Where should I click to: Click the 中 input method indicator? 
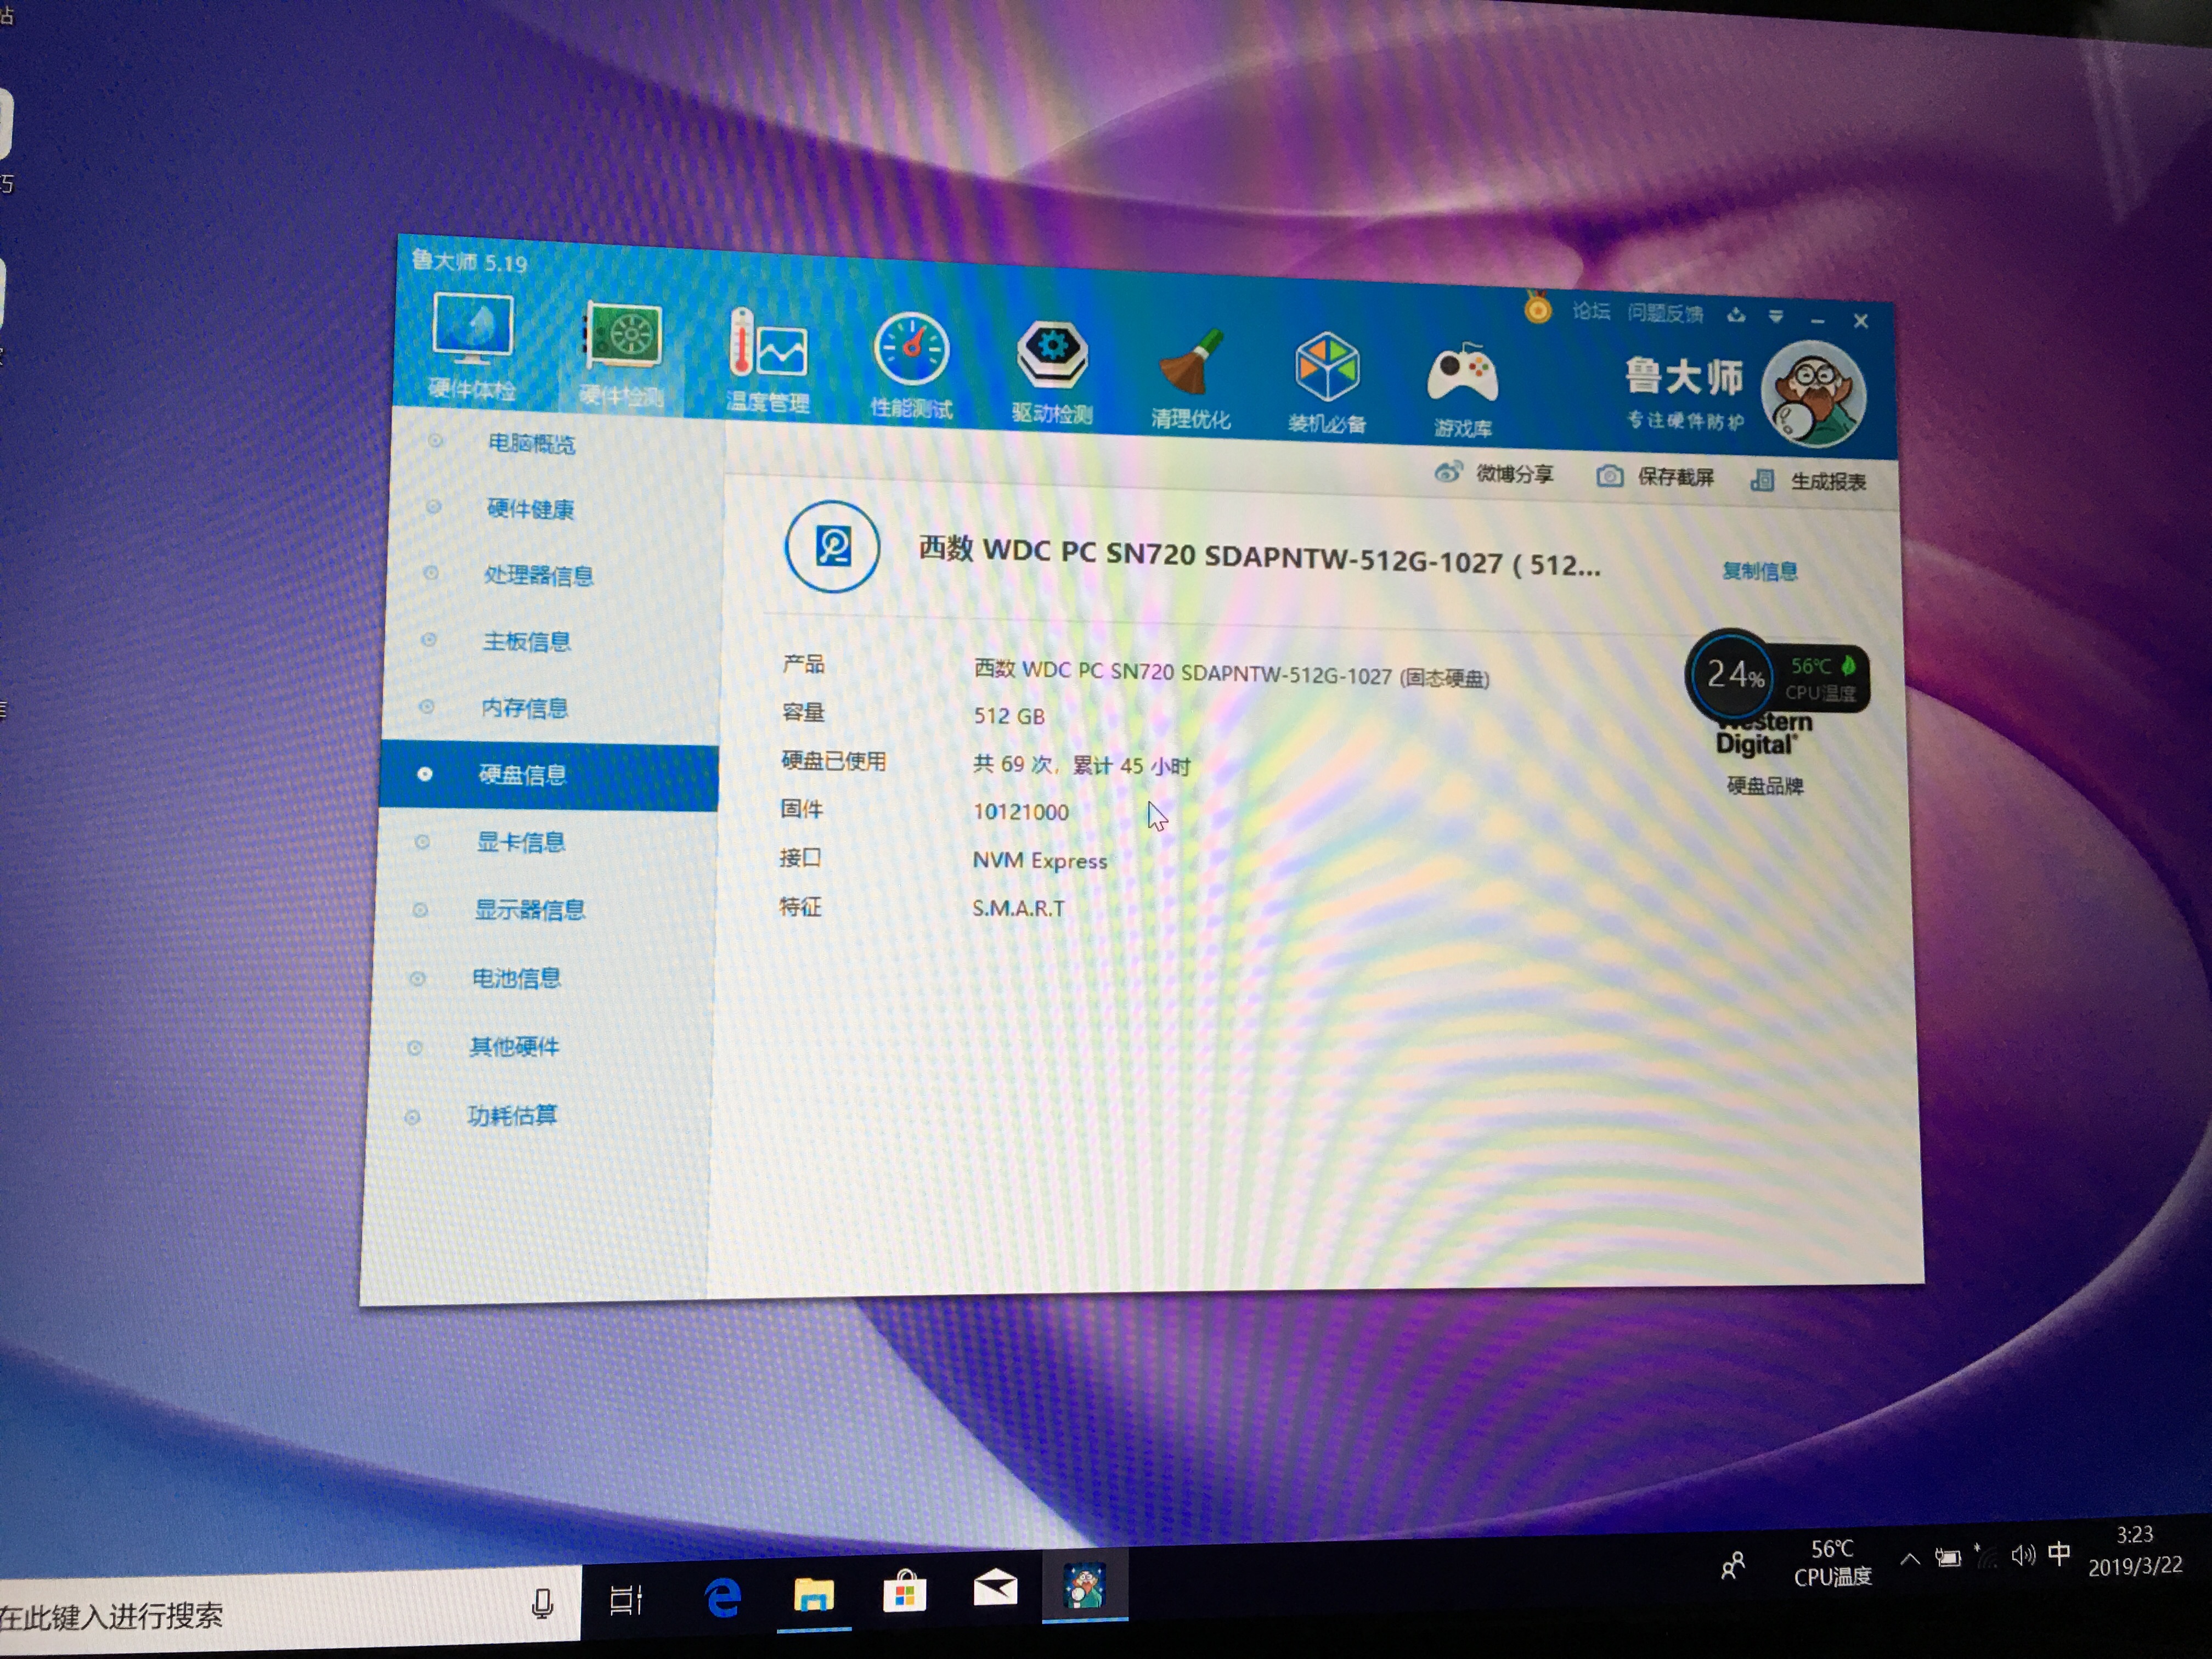(x=2059, y=1553)
